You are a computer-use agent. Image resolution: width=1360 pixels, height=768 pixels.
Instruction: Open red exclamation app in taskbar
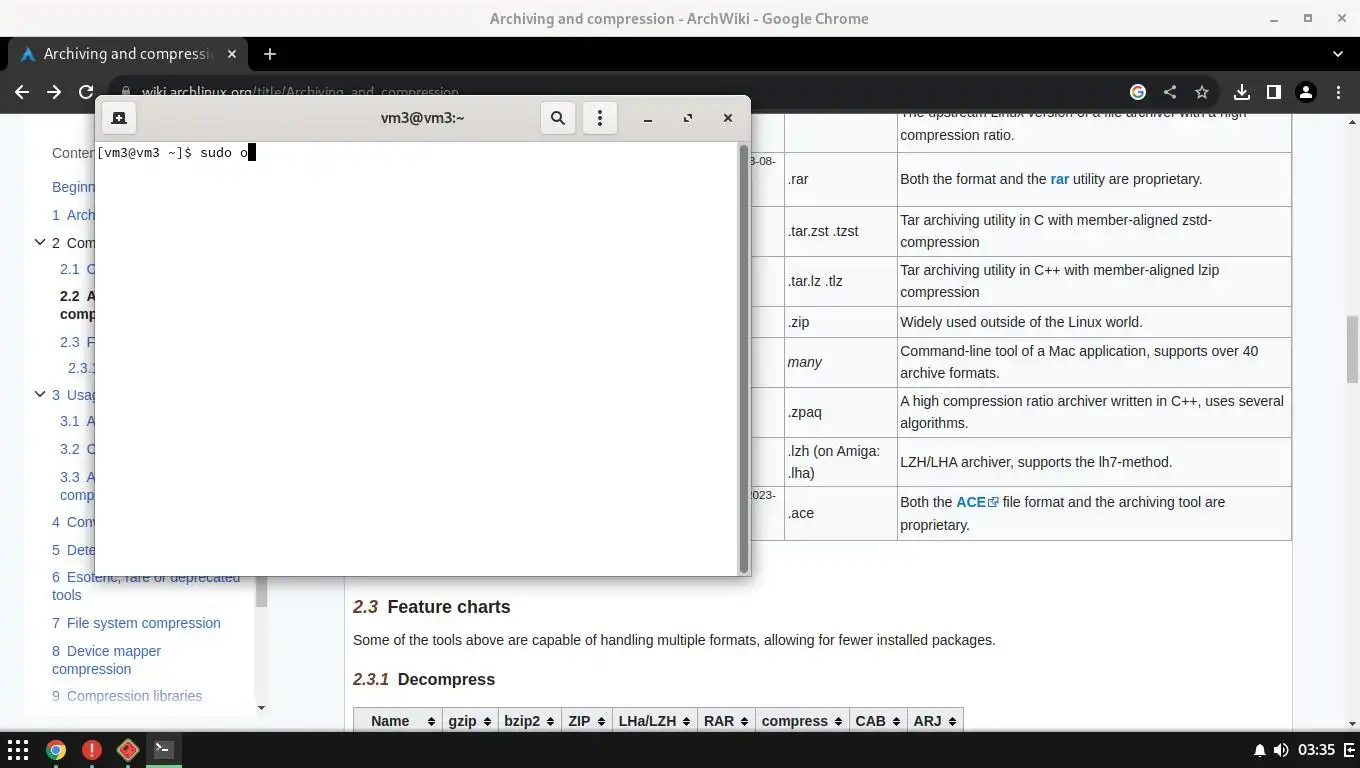coord(92,749)
